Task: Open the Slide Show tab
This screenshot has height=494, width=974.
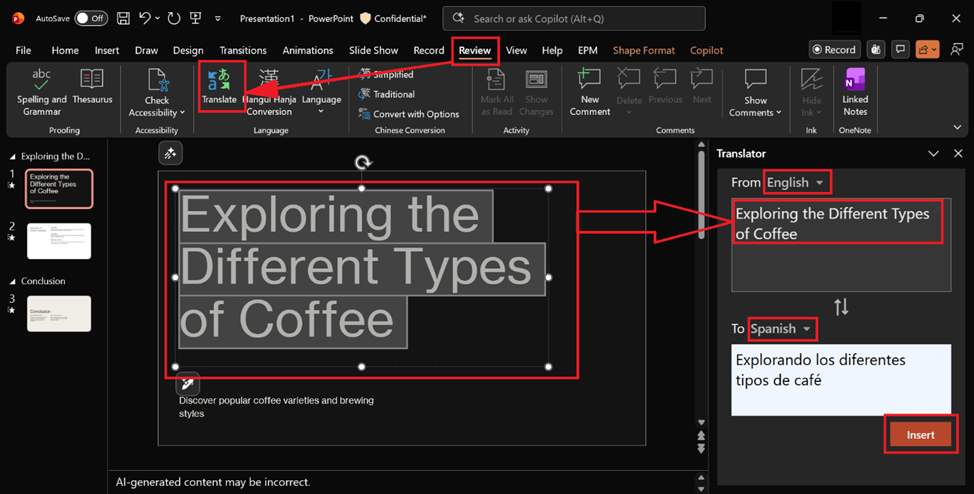Action: coord(373,50)
